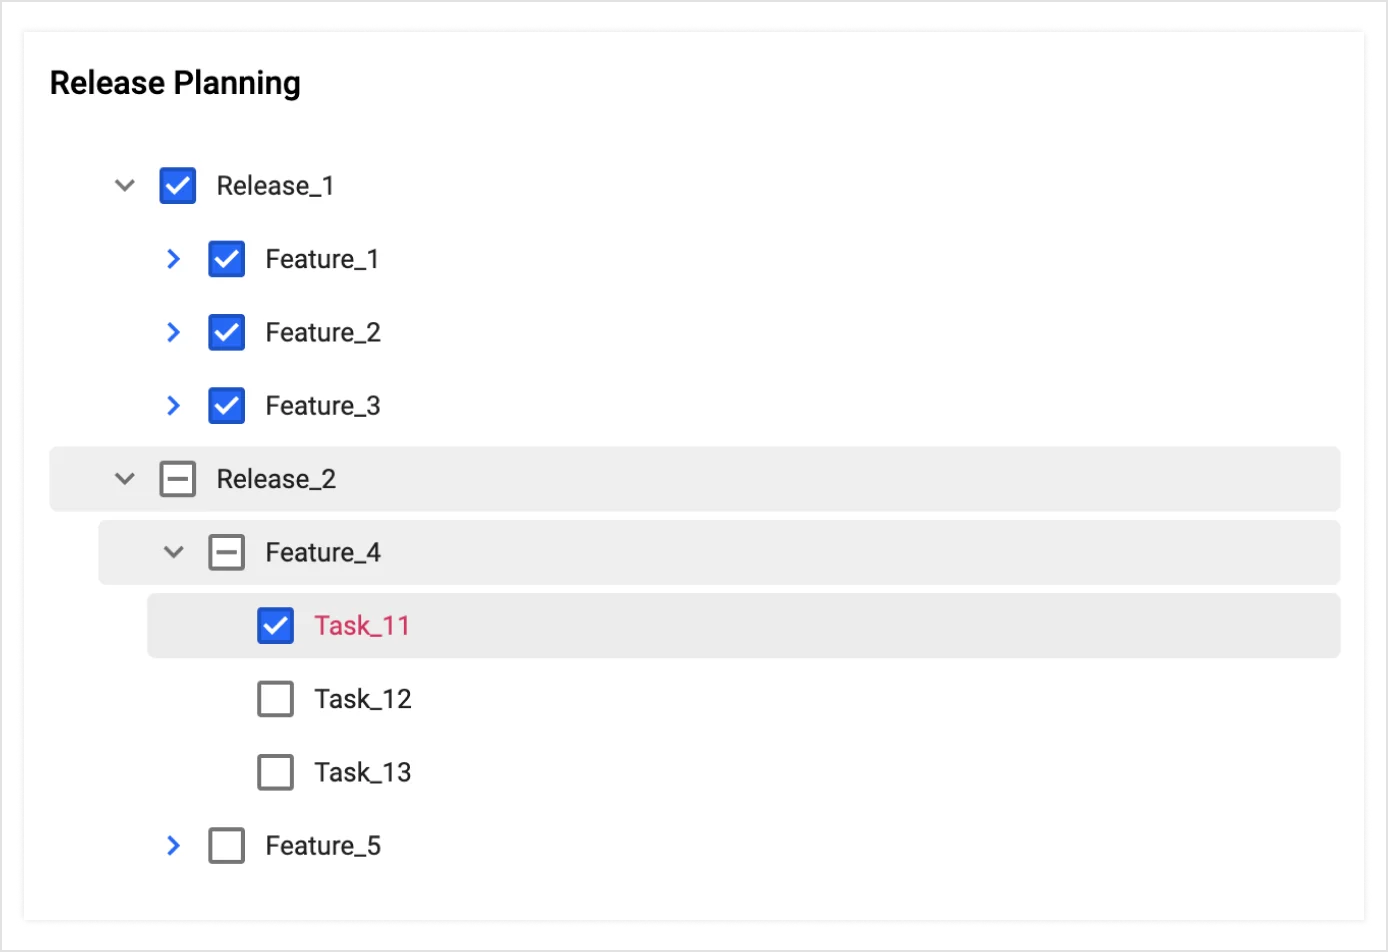Expand the Feature_5 node

tap(173, 845)
